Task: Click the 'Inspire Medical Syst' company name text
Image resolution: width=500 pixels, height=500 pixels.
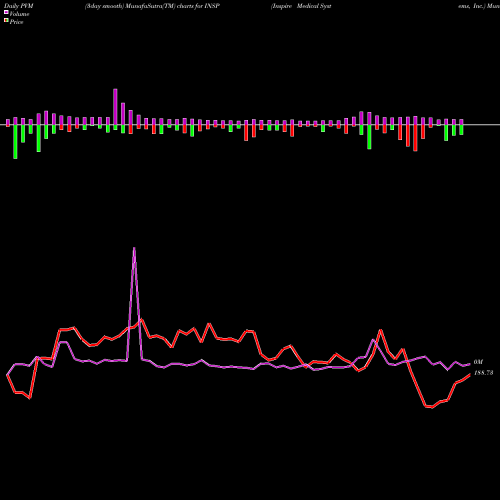Action: (x=301, y=6)
